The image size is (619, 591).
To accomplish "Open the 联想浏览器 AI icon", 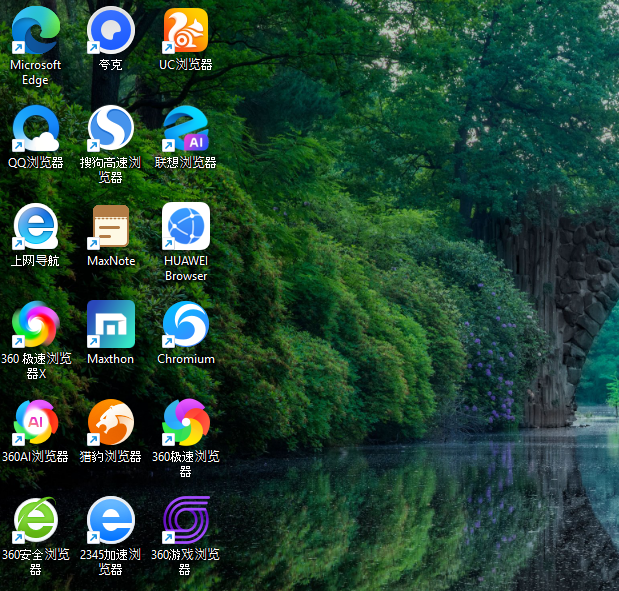I will 186,128.
